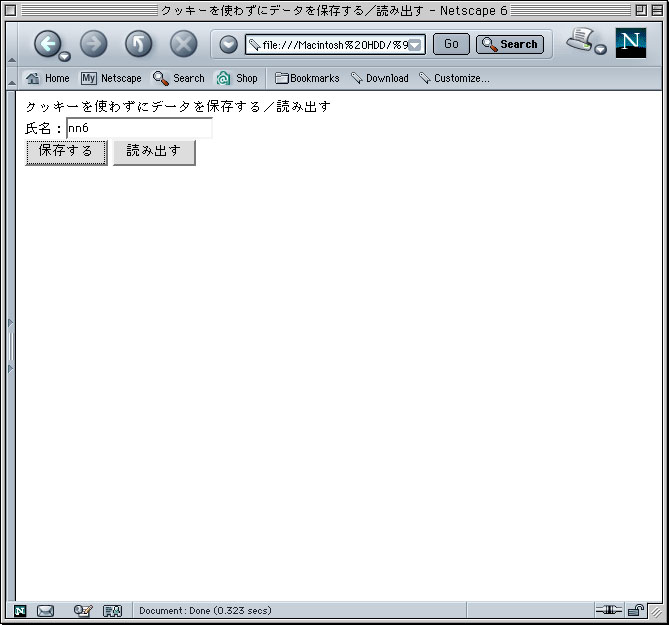The width and height of the screenshot is (669, 625).
Task: Click the Forward navigation arrow button
Action: click(x=94, y=44)
